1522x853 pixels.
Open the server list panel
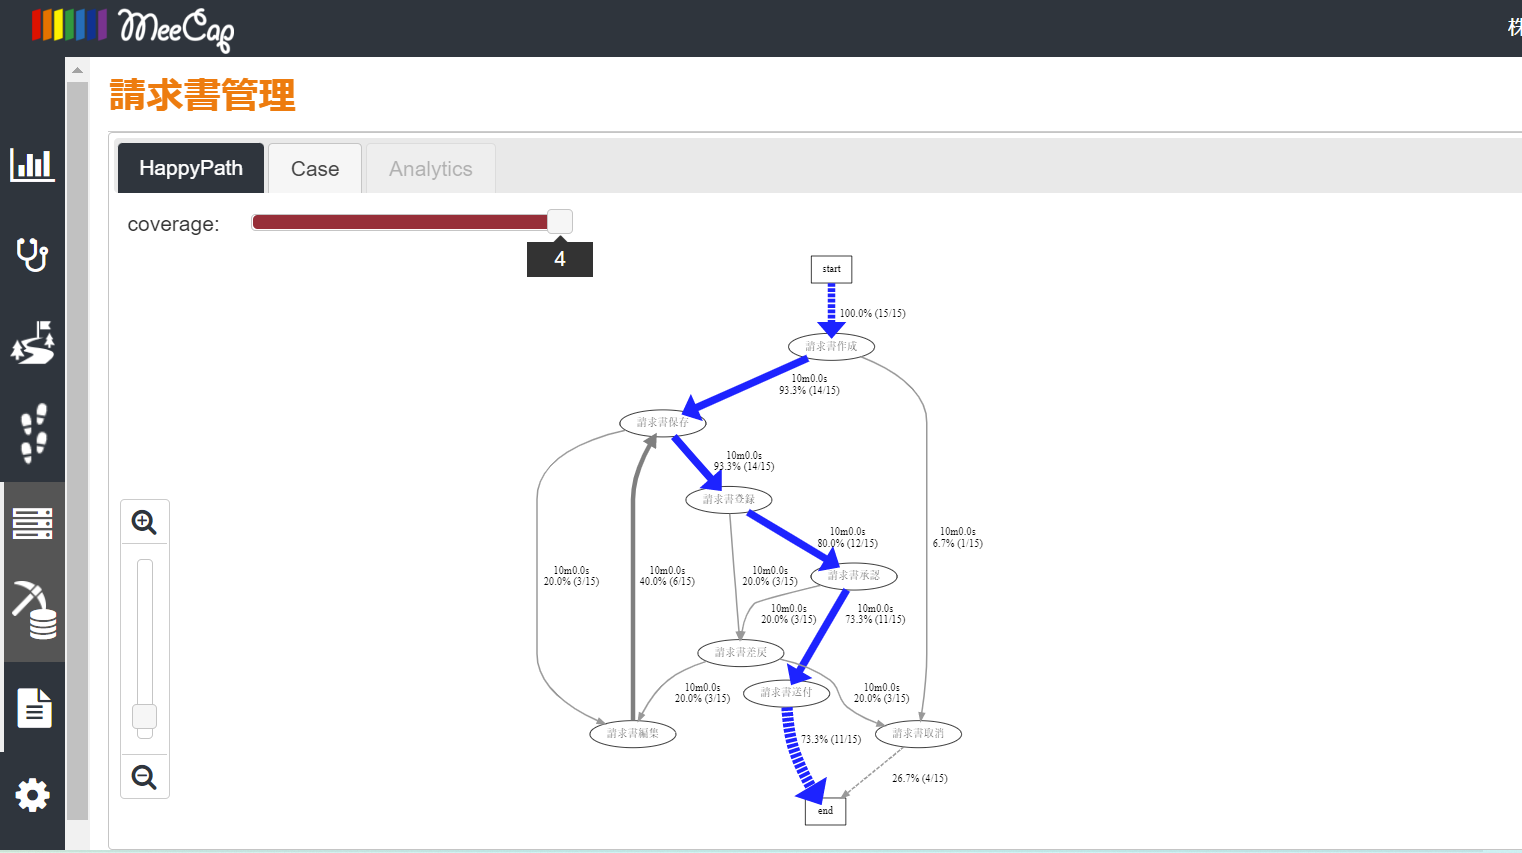pos(32,523)
